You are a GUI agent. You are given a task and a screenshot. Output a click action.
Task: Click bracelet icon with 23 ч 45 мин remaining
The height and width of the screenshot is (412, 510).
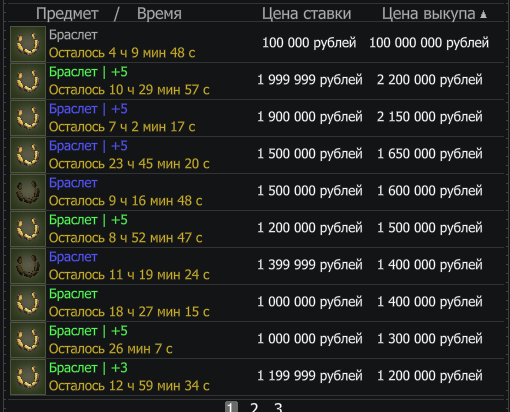[x=28, y=155]
